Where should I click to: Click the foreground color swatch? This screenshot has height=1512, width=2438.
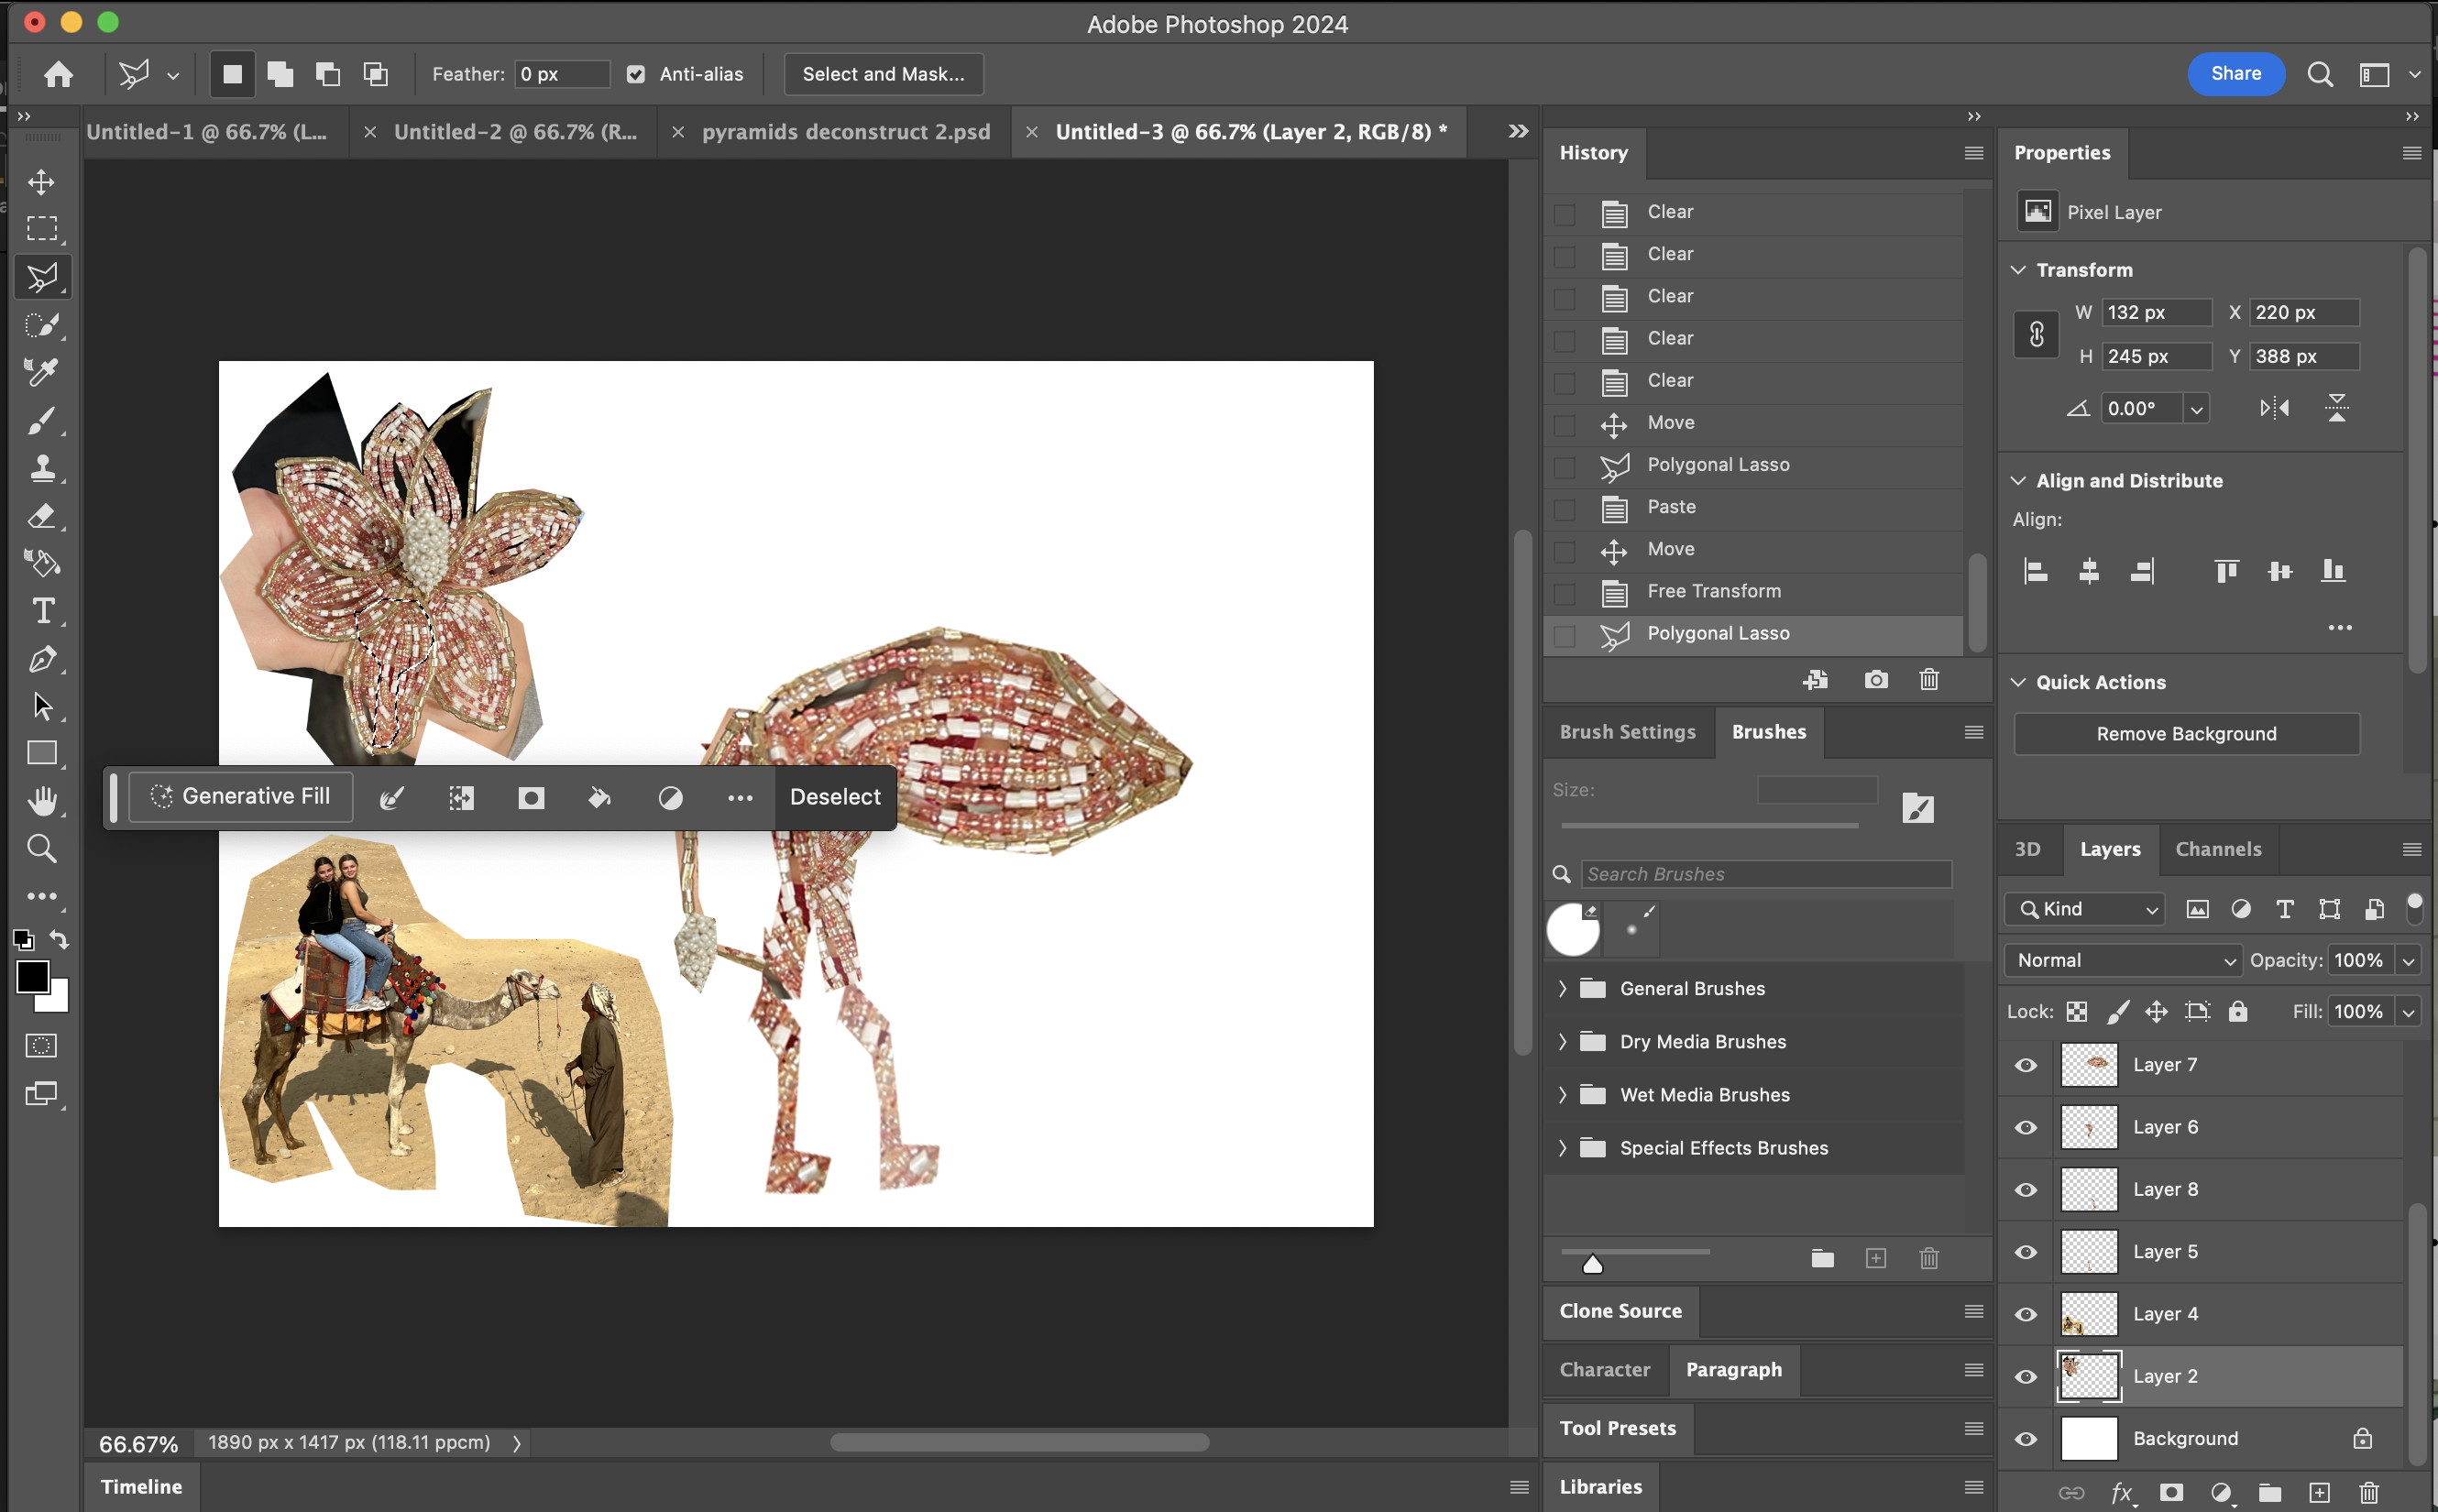click(x=31, y=976)
